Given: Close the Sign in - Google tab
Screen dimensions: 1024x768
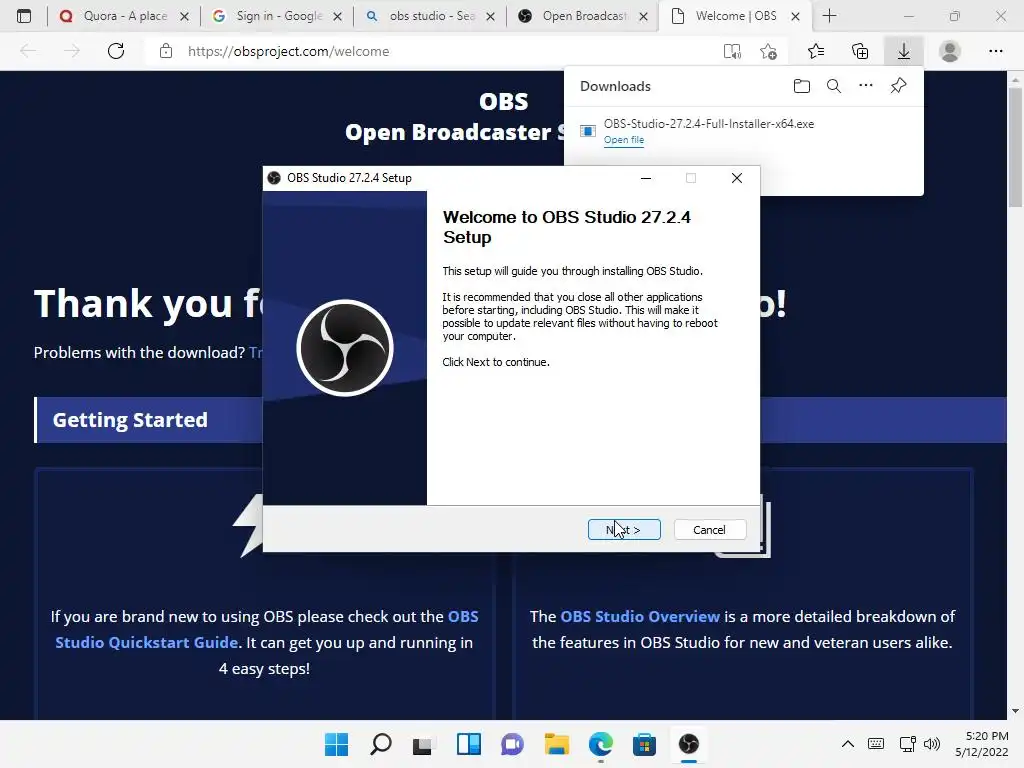Looking at the screenshot, I should pyautogui.click(x=338, y=16).
